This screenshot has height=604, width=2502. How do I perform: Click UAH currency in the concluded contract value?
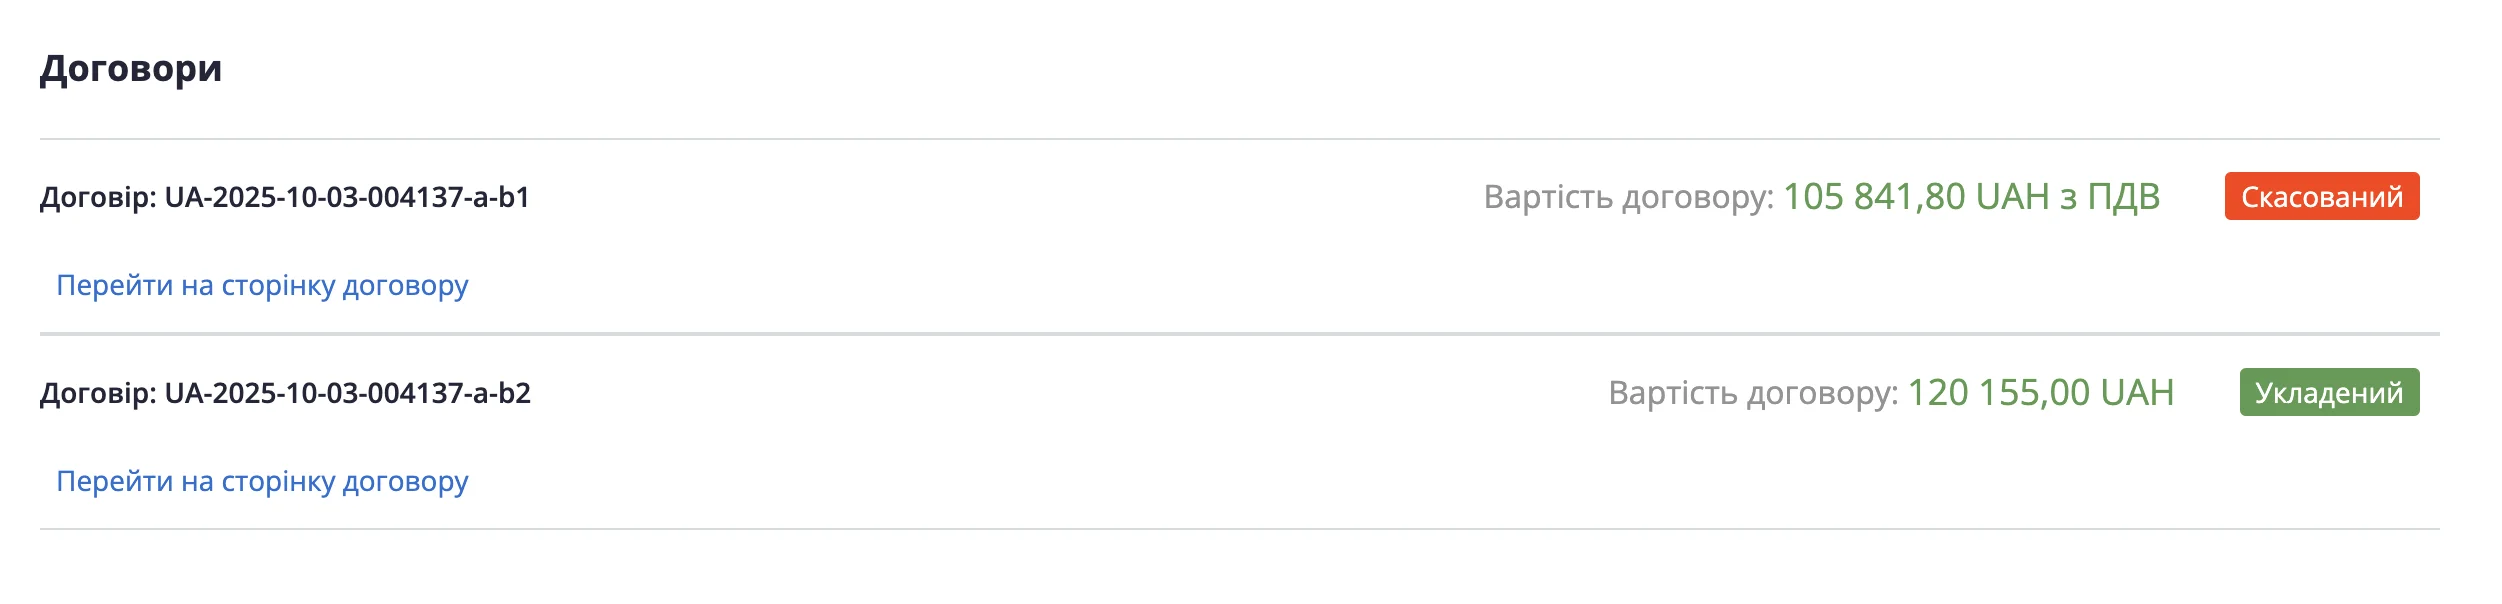[2137, 393]
